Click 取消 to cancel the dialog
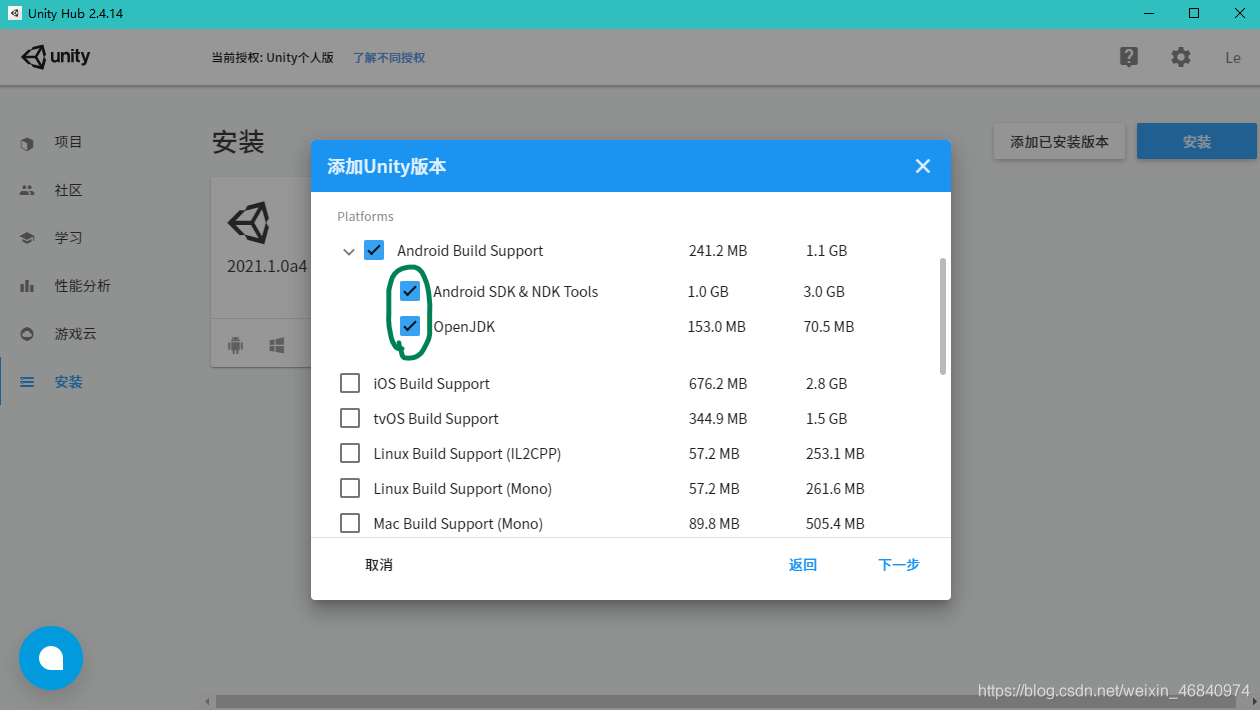The width and height of the screenshot is (1260, 710). point(379,565)
